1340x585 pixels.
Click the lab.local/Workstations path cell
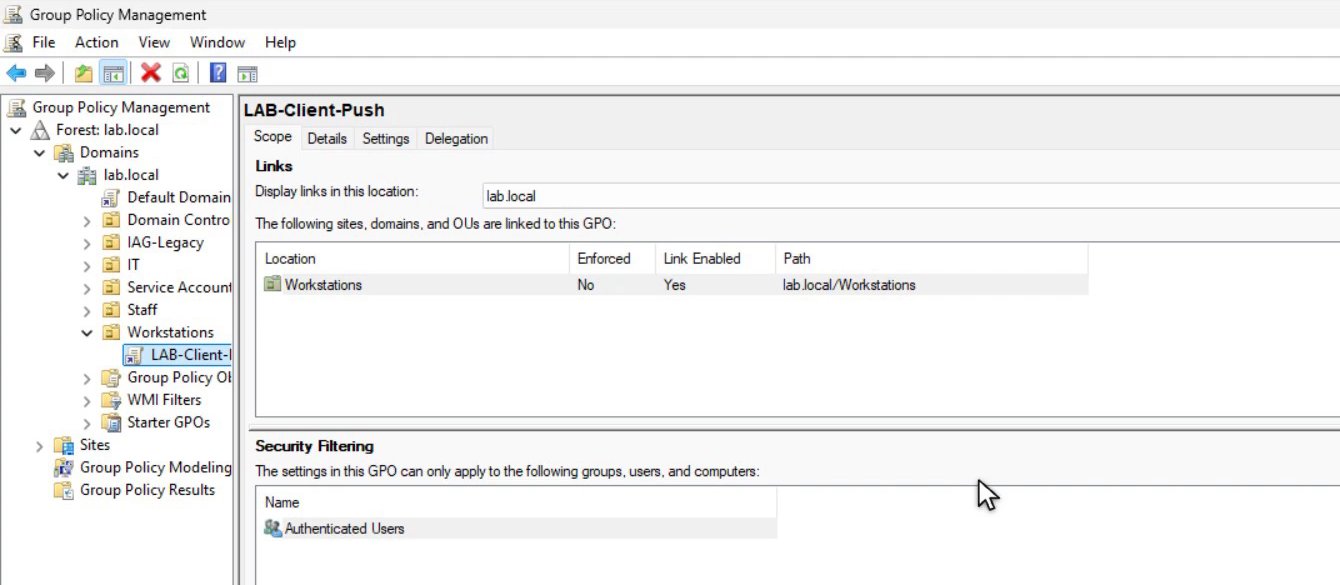[x=849, y=285]
